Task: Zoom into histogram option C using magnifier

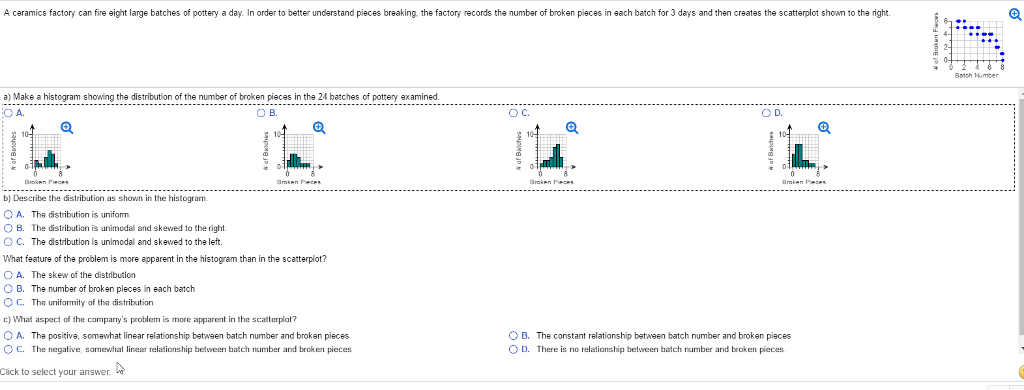Action: (573, 128)
